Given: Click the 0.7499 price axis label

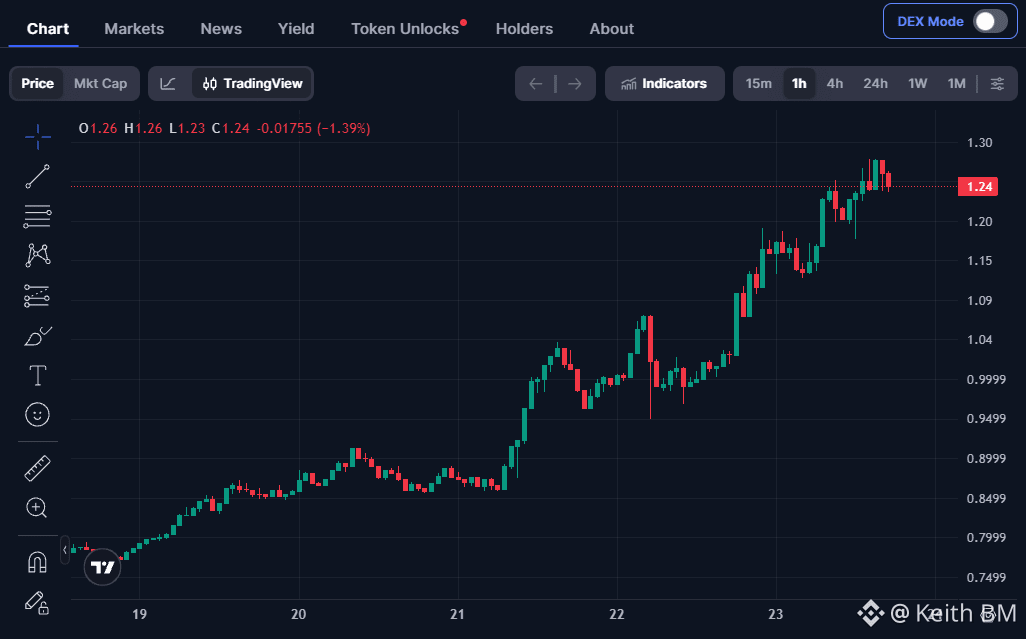Looking at the screenshot, I should 986,578.
